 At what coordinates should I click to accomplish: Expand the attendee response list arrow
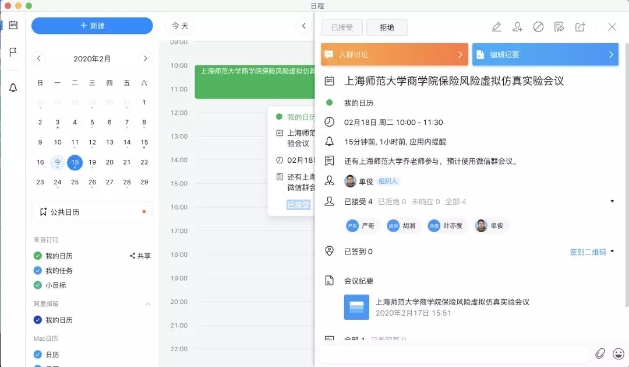point(612,201)
